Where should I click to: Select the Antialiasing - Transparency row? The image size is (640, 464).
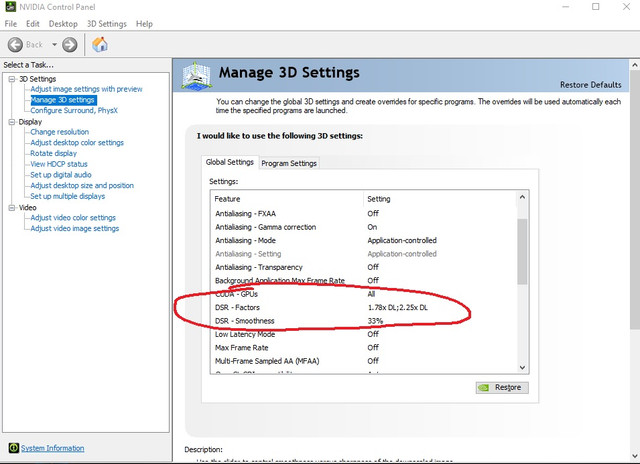pos(364,267)
